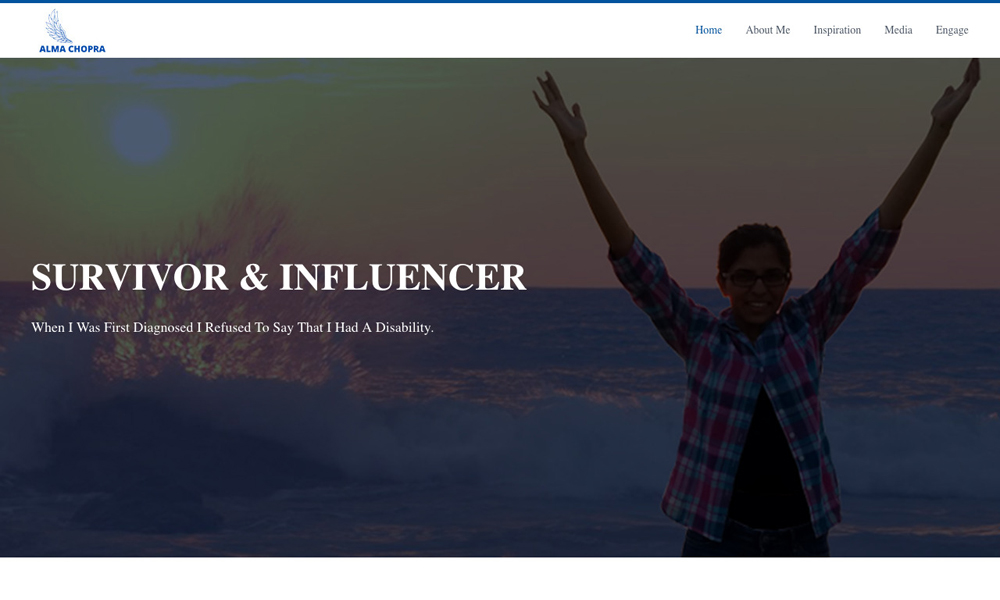Screen dimensions: 1000x600
Task: Click the 'When I Was First Diagnosed' subtitle
Action: [232, 327]
